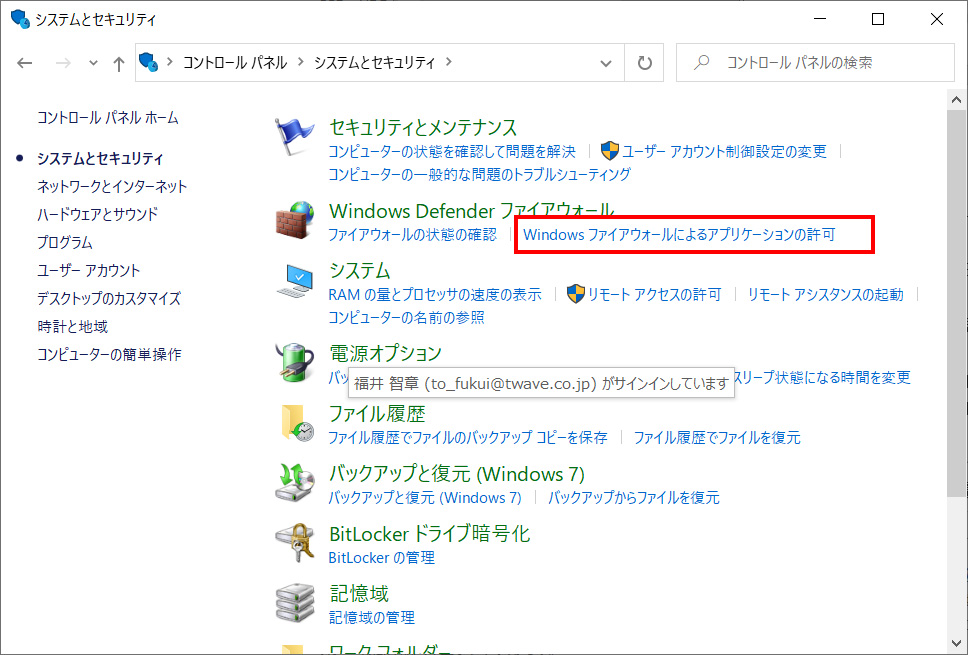Open 時計と地域 category
This screenshot has width=968, height=655.
[72, 326]
